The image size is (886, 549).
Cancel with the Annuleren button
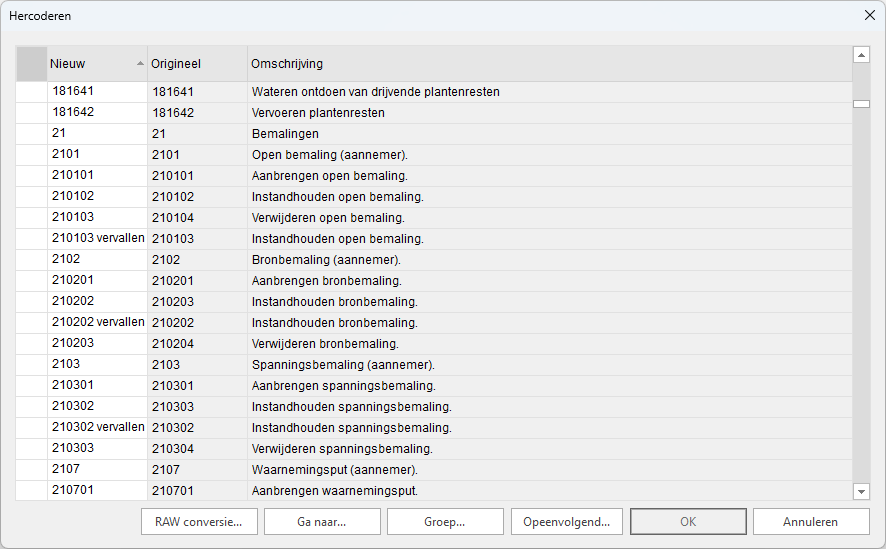[x=810, y=522]
